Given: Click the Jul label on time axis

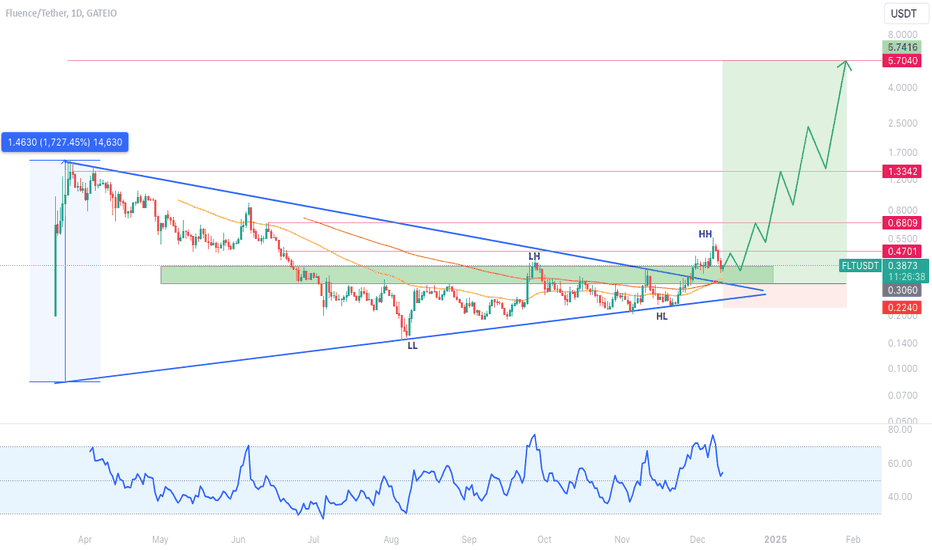Looking at the screenshot, I should [x=313, y=540].
